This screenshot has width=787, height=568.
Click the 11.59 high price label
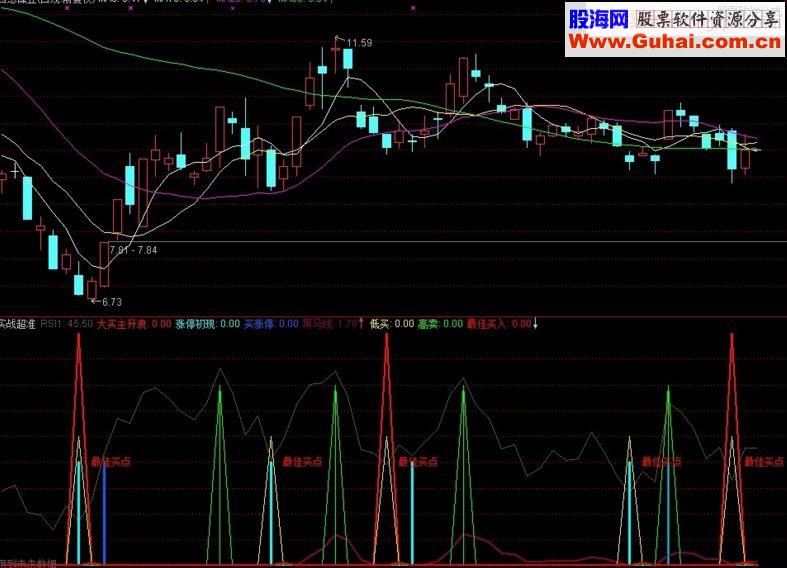359,43
